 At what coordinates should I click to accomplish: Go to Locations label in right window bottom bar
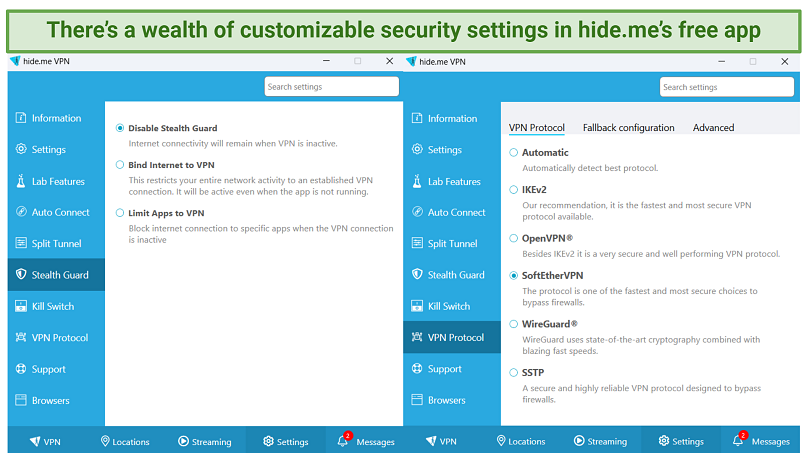527,441
